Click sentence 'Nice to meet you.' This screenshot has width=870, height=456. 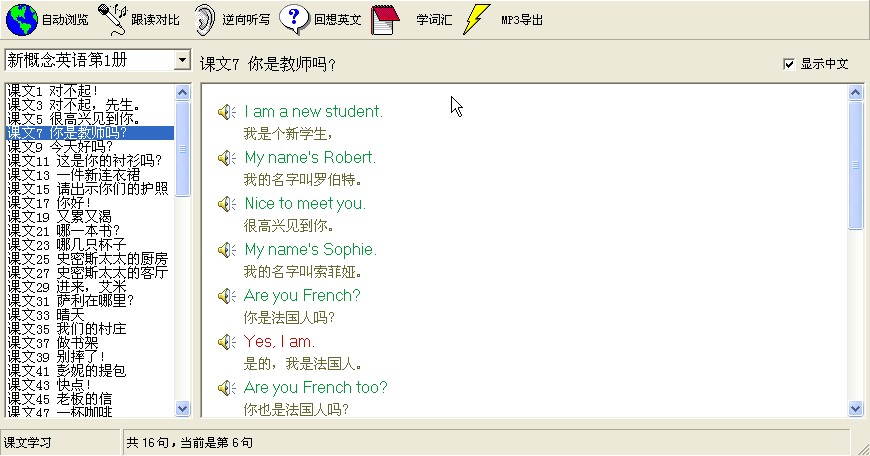tap(305, 204)
